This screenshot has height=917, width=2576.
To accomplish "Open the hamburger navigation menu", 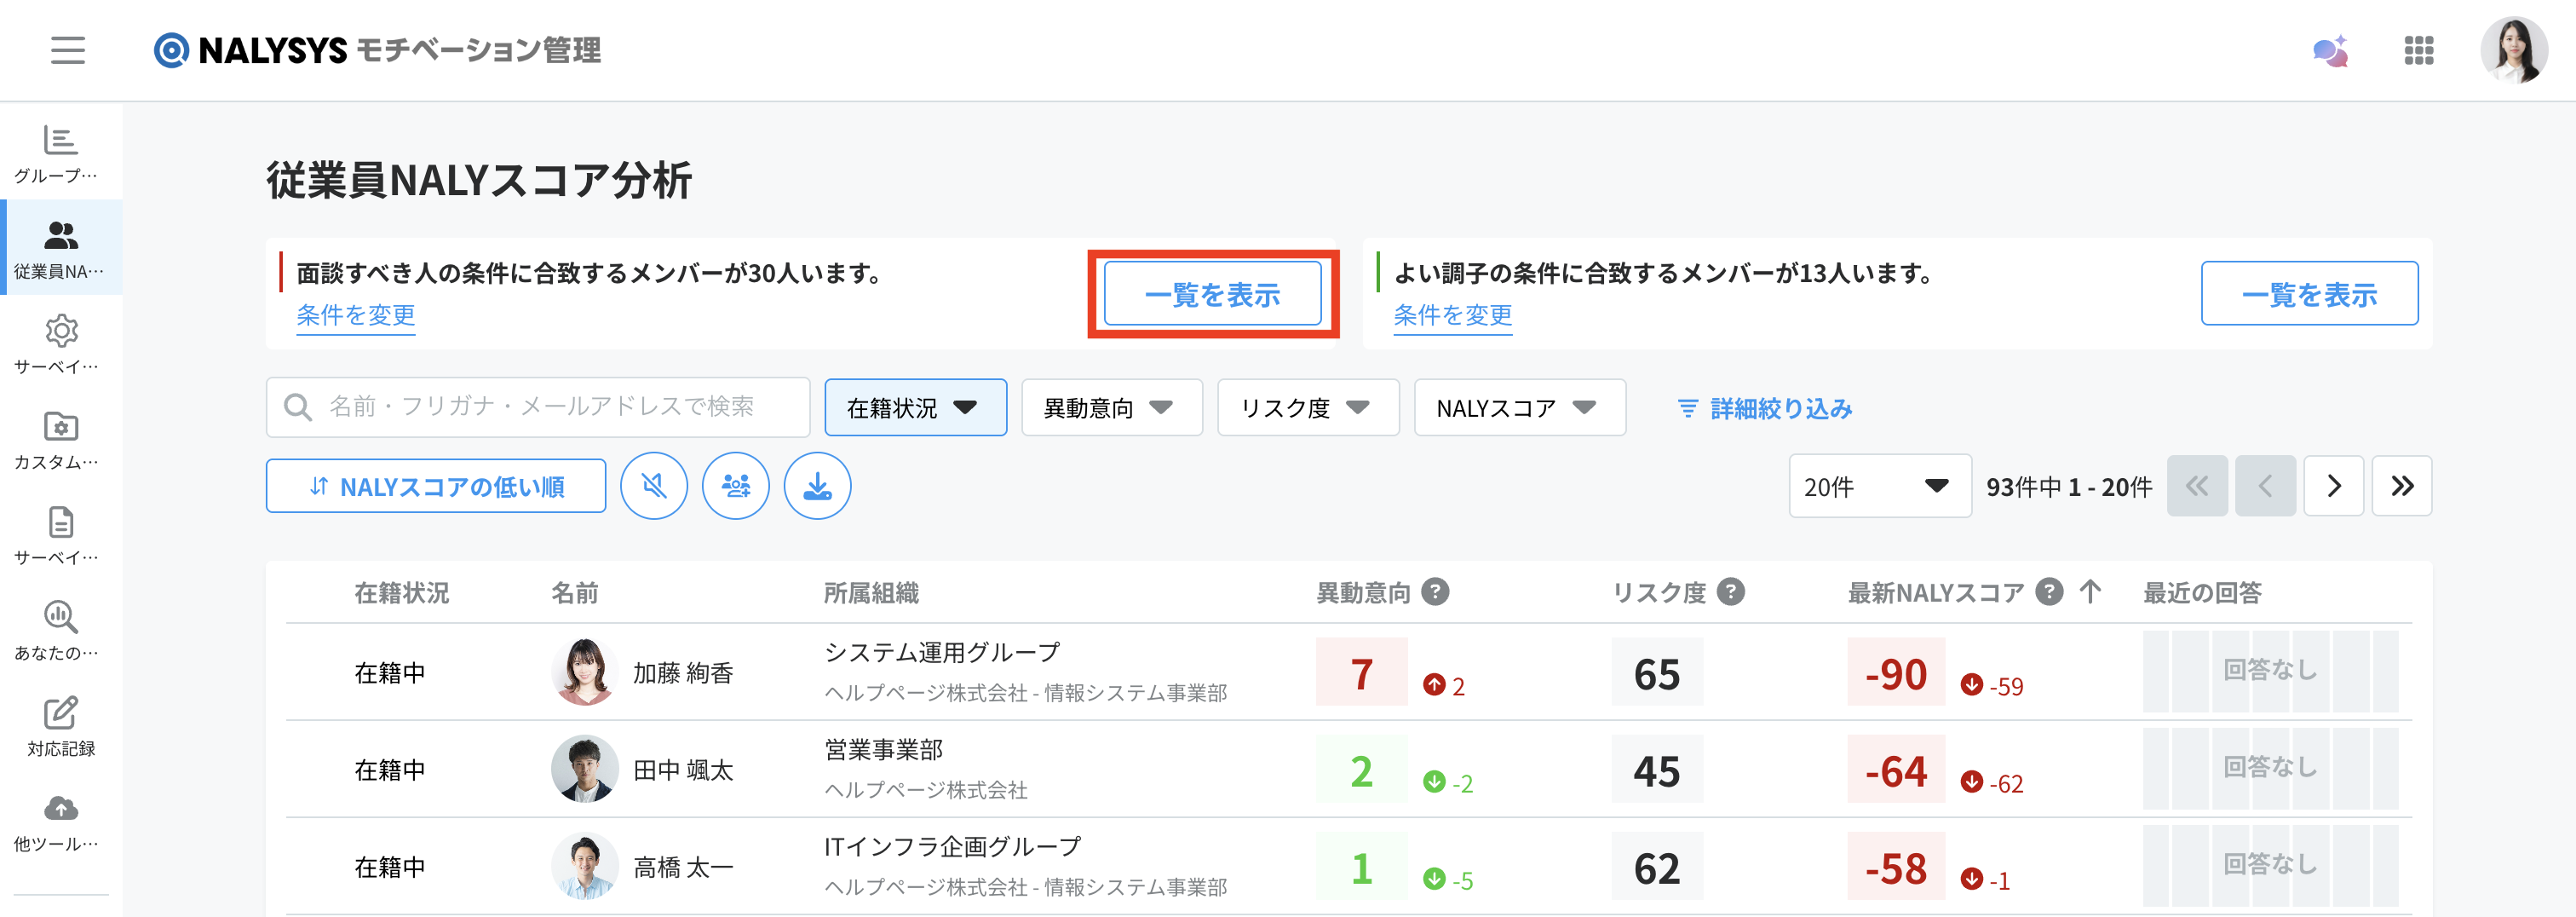I will (x=68, y=50).
